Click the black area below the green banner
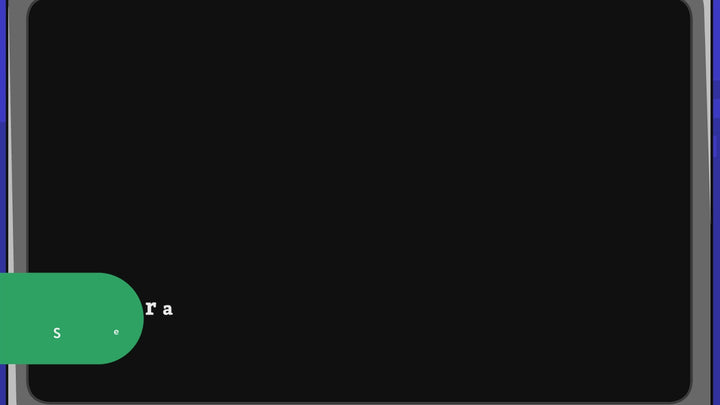 coord(83,382)
